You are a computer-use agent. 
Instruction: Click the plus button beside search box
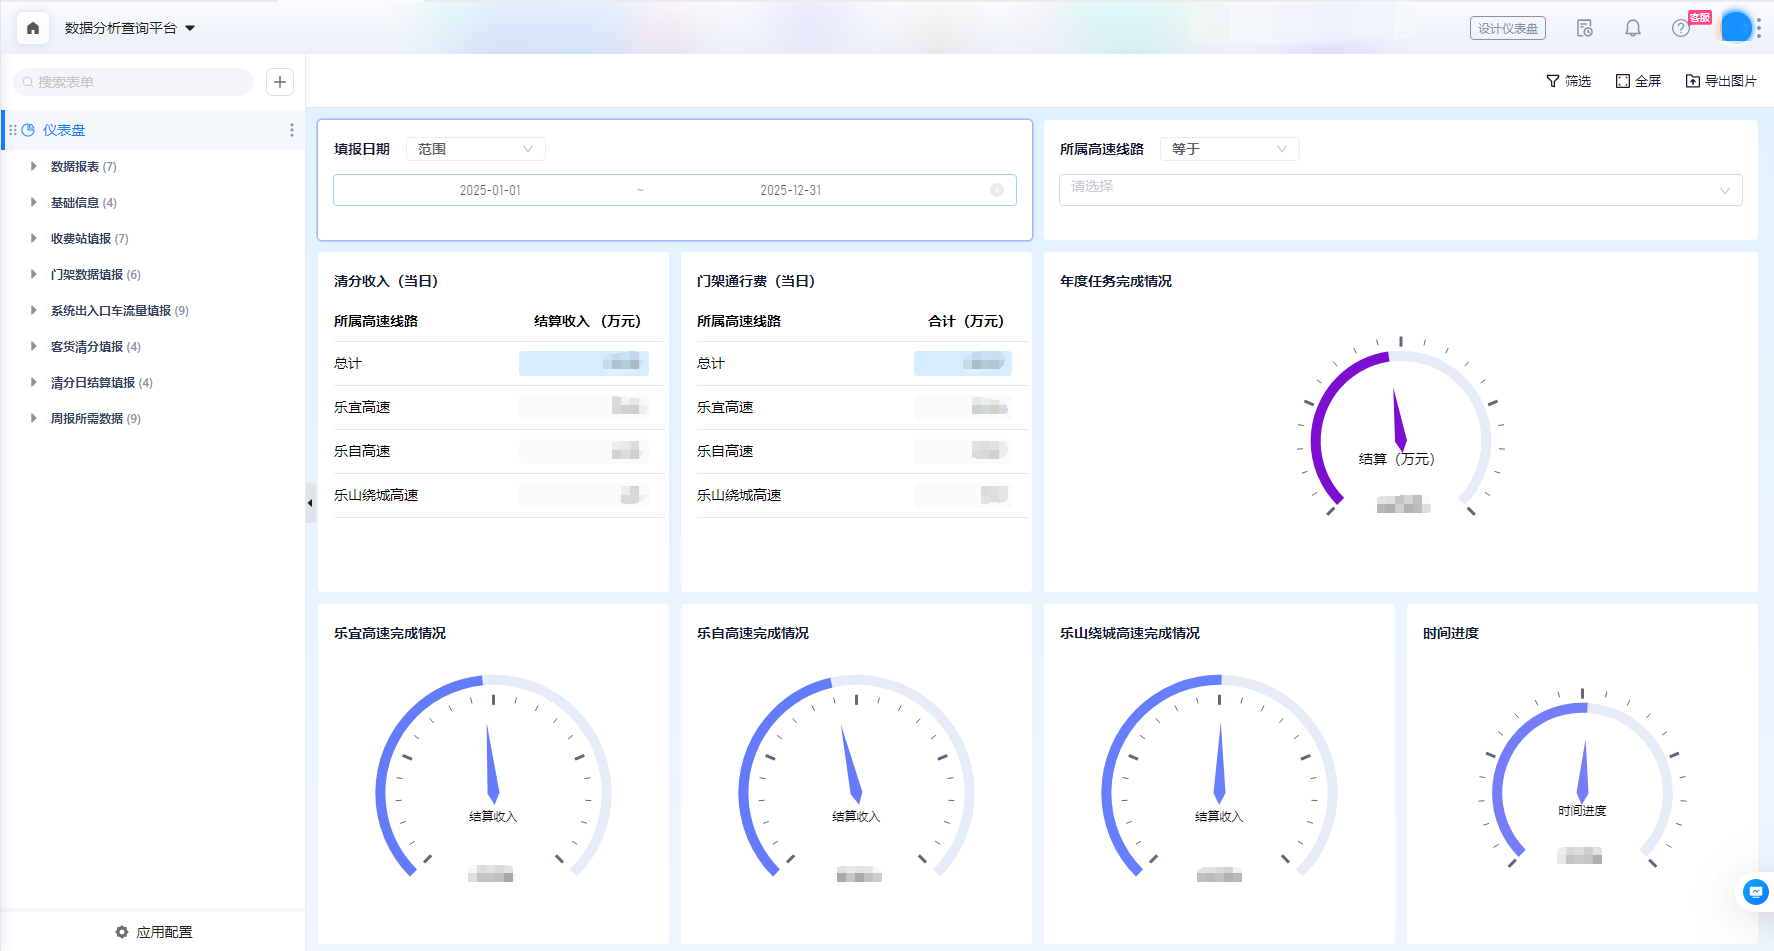tap(280, 82)
